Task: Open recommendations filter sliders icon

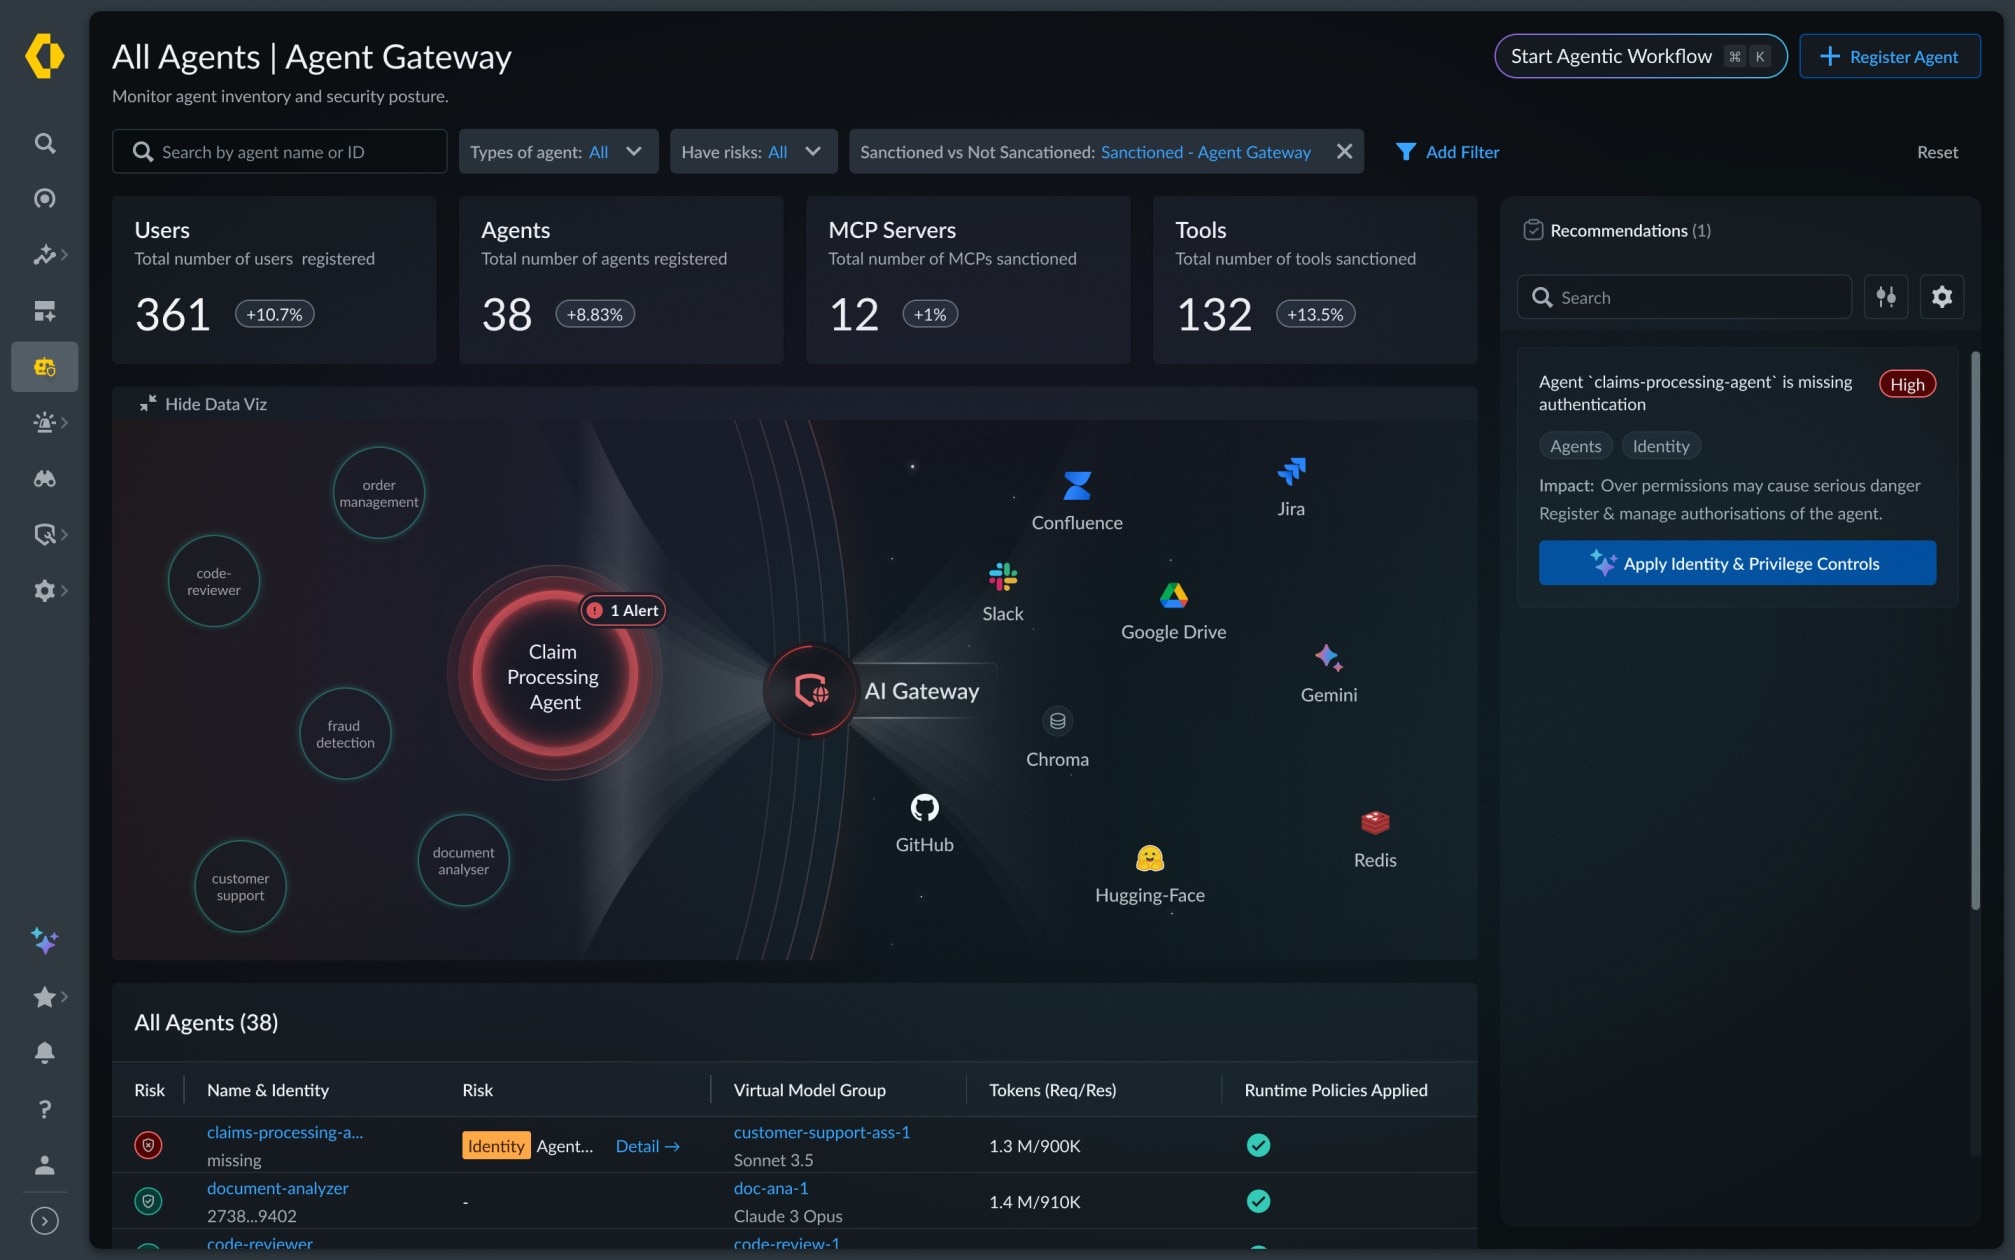Action: point(1886,297)
